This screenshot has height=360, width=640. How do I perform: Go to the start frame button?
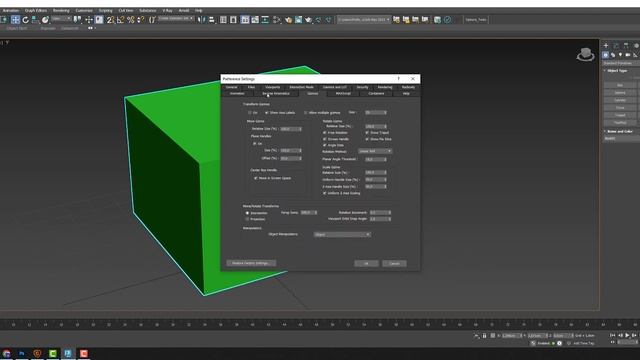click(x=612, y=335)
